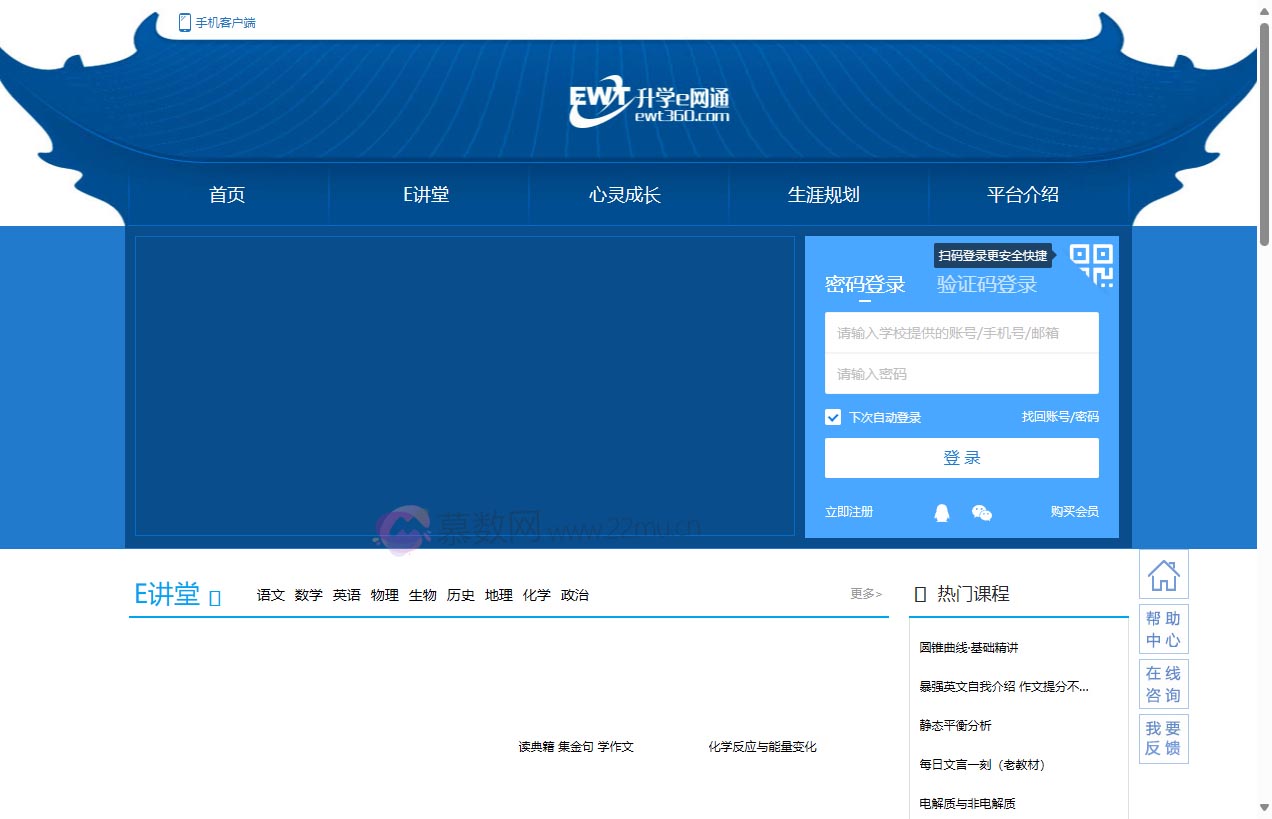
Task: Click 立即注册 to register
Action: coord(848,511)
